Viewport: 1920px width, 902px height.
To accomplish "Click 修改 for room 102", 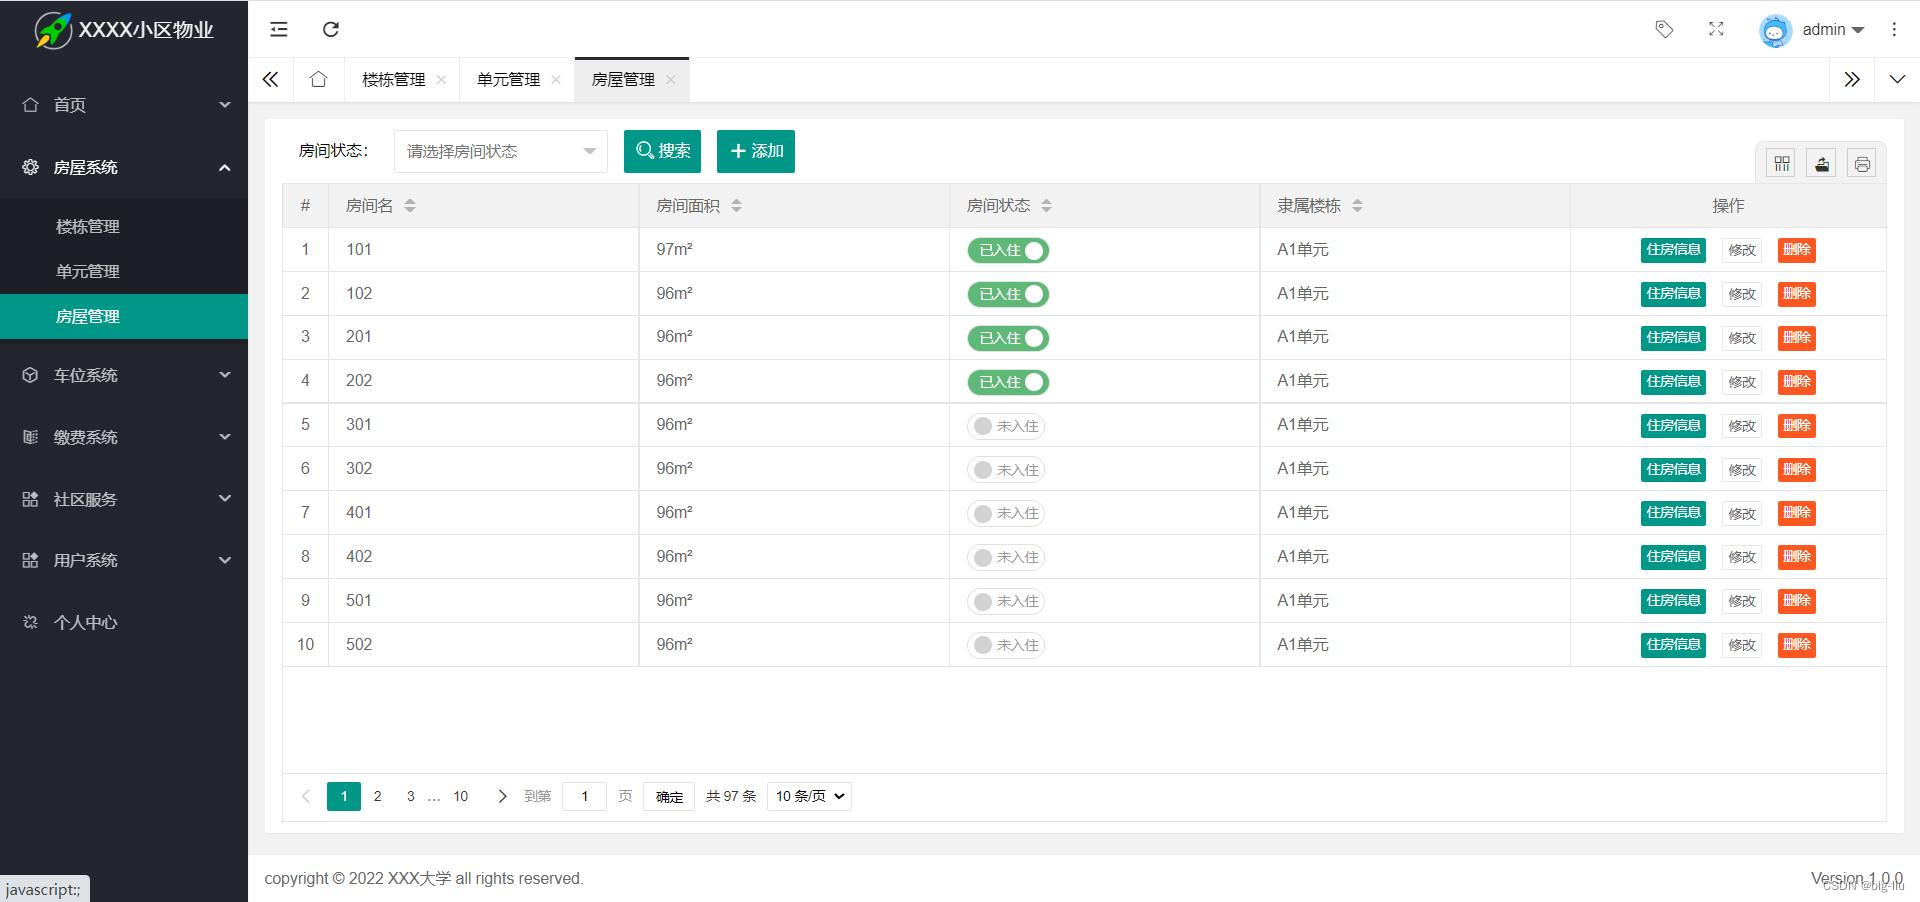I will pyautogui.click(x=1742, y=294).
